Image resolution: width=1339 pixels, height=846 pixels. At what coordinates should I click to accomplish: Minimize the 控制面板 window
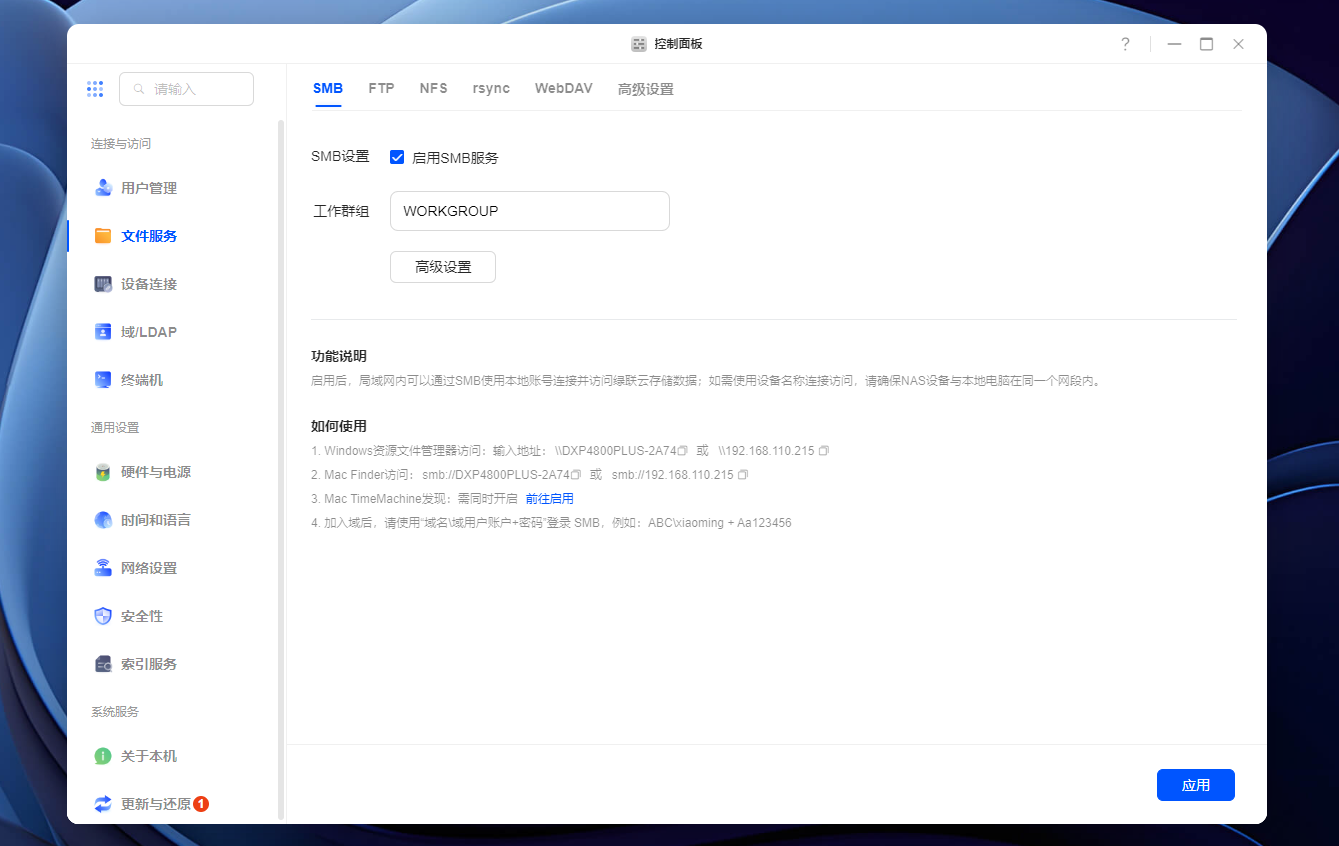click(x=1175, y=44)
